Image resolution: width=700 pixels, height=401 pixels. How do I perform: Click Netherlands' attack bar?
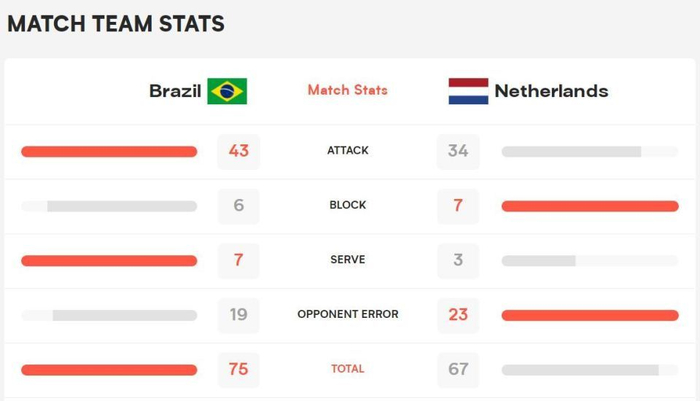click(x=589, y=152)
